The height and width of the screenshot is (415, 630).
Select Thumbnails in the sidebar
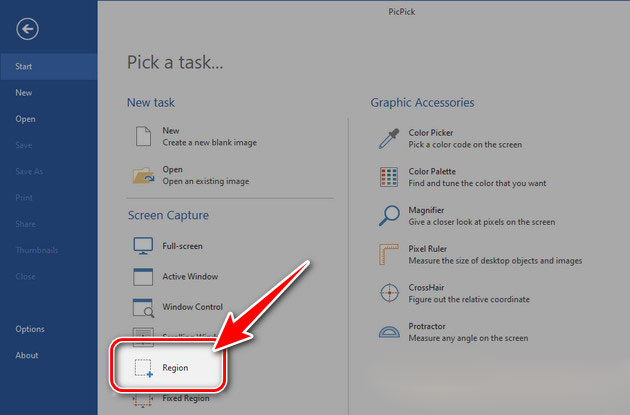click(37, 250)
